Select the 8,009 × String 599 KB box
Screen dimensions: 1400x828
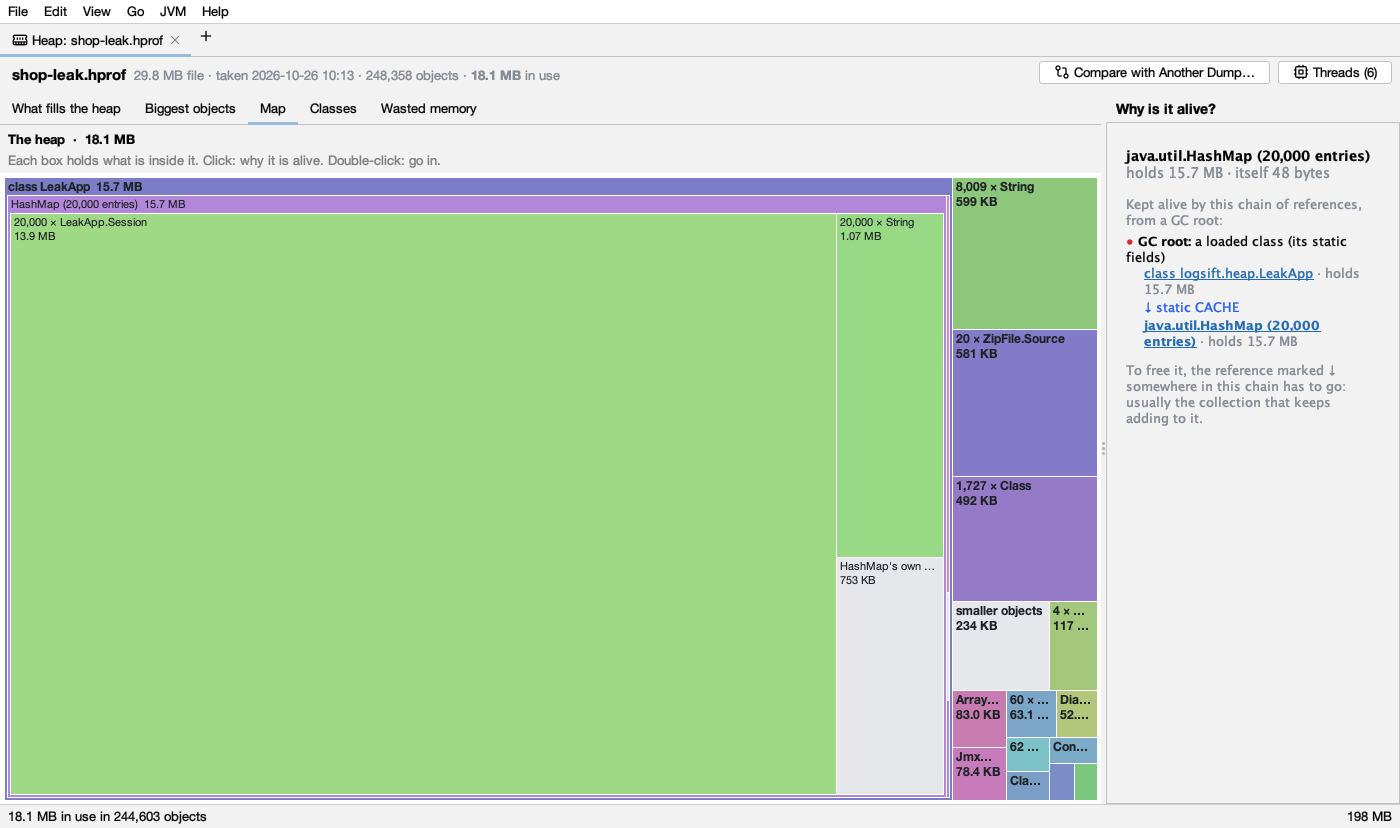click(x=1025, y=253)
